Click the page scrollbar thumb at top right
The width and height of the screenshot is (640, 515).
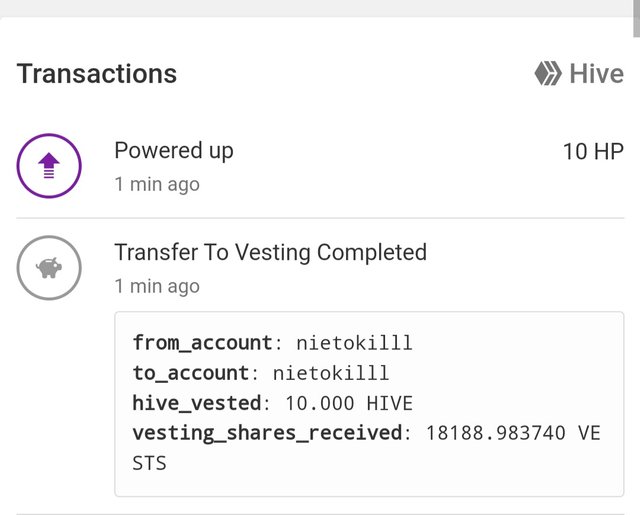tap(636, 19)
